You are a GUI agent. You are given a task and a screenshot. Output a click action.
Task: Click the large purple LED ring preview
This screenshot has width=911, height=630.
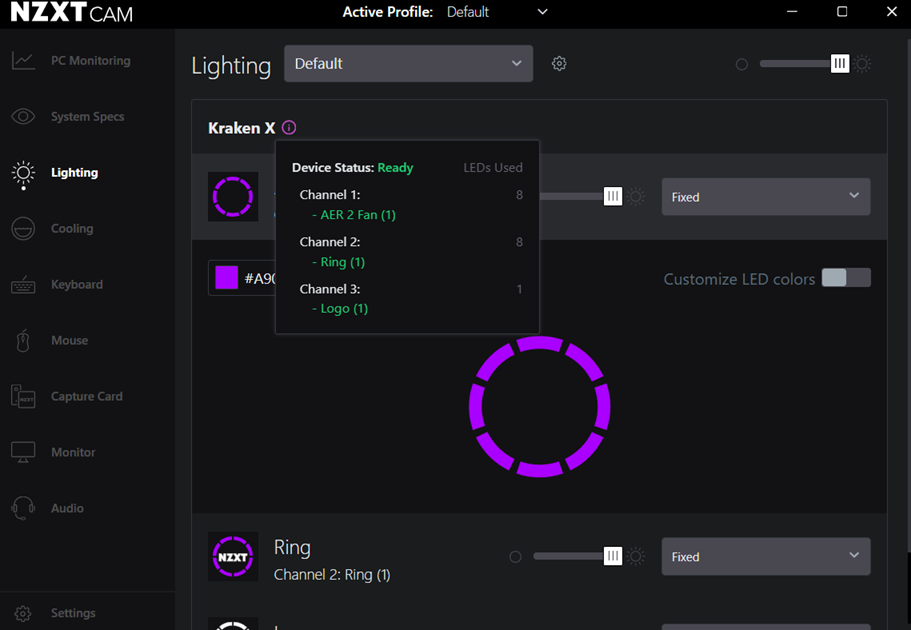[540, 407]
